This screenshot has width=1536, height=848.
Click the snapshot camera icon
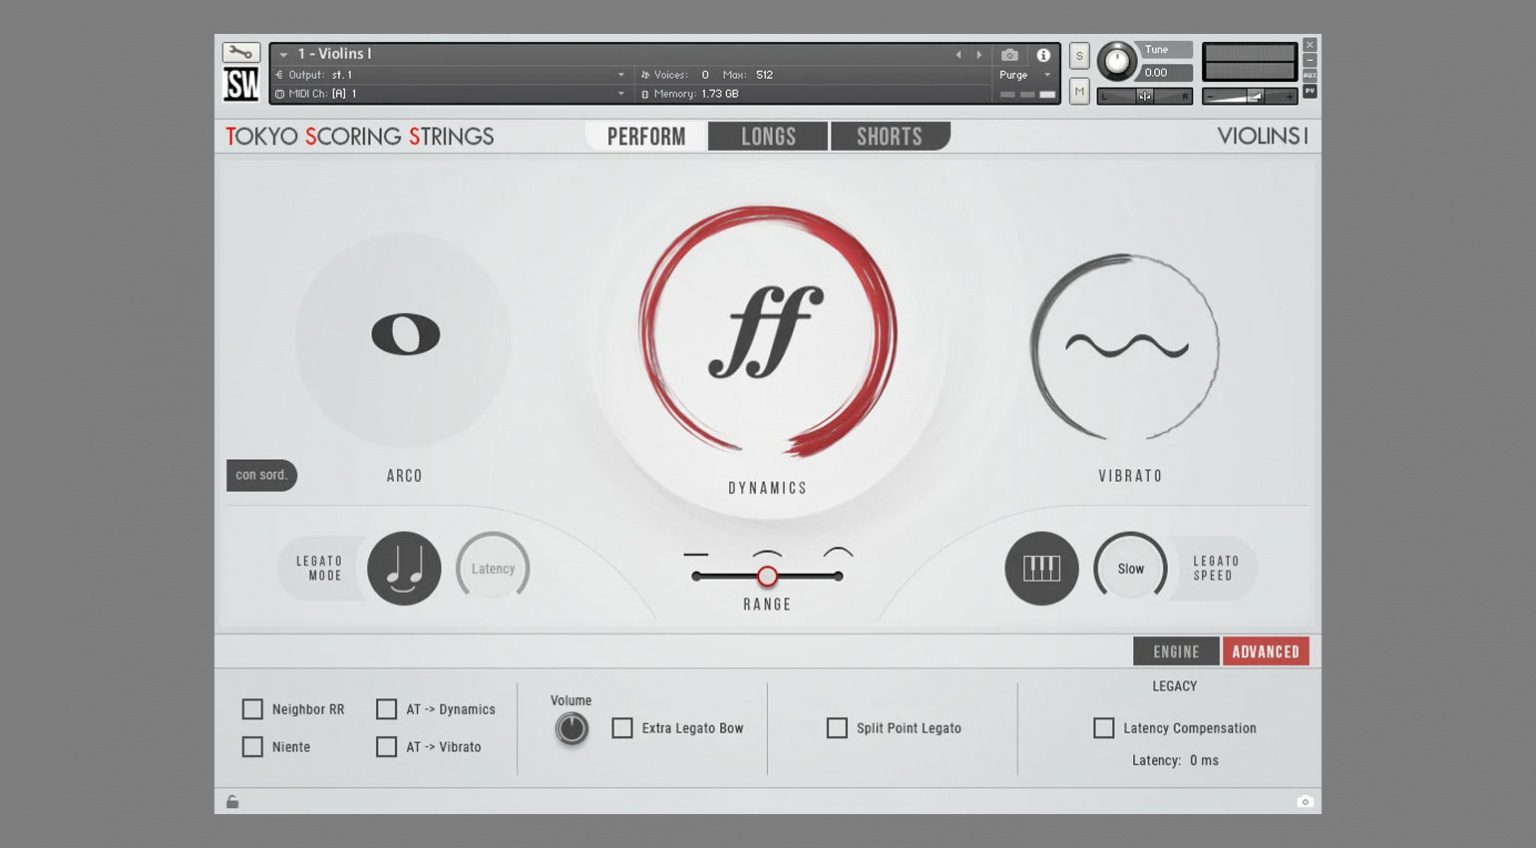coord(1010,57)
